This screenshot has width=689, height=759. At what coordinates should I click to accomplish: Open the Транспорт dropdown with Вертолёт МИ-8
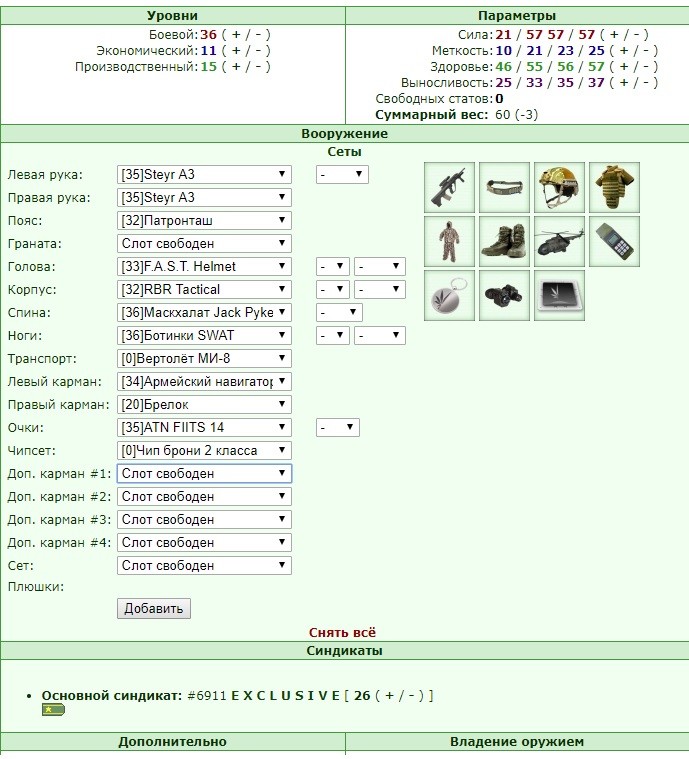pos(204,358)
